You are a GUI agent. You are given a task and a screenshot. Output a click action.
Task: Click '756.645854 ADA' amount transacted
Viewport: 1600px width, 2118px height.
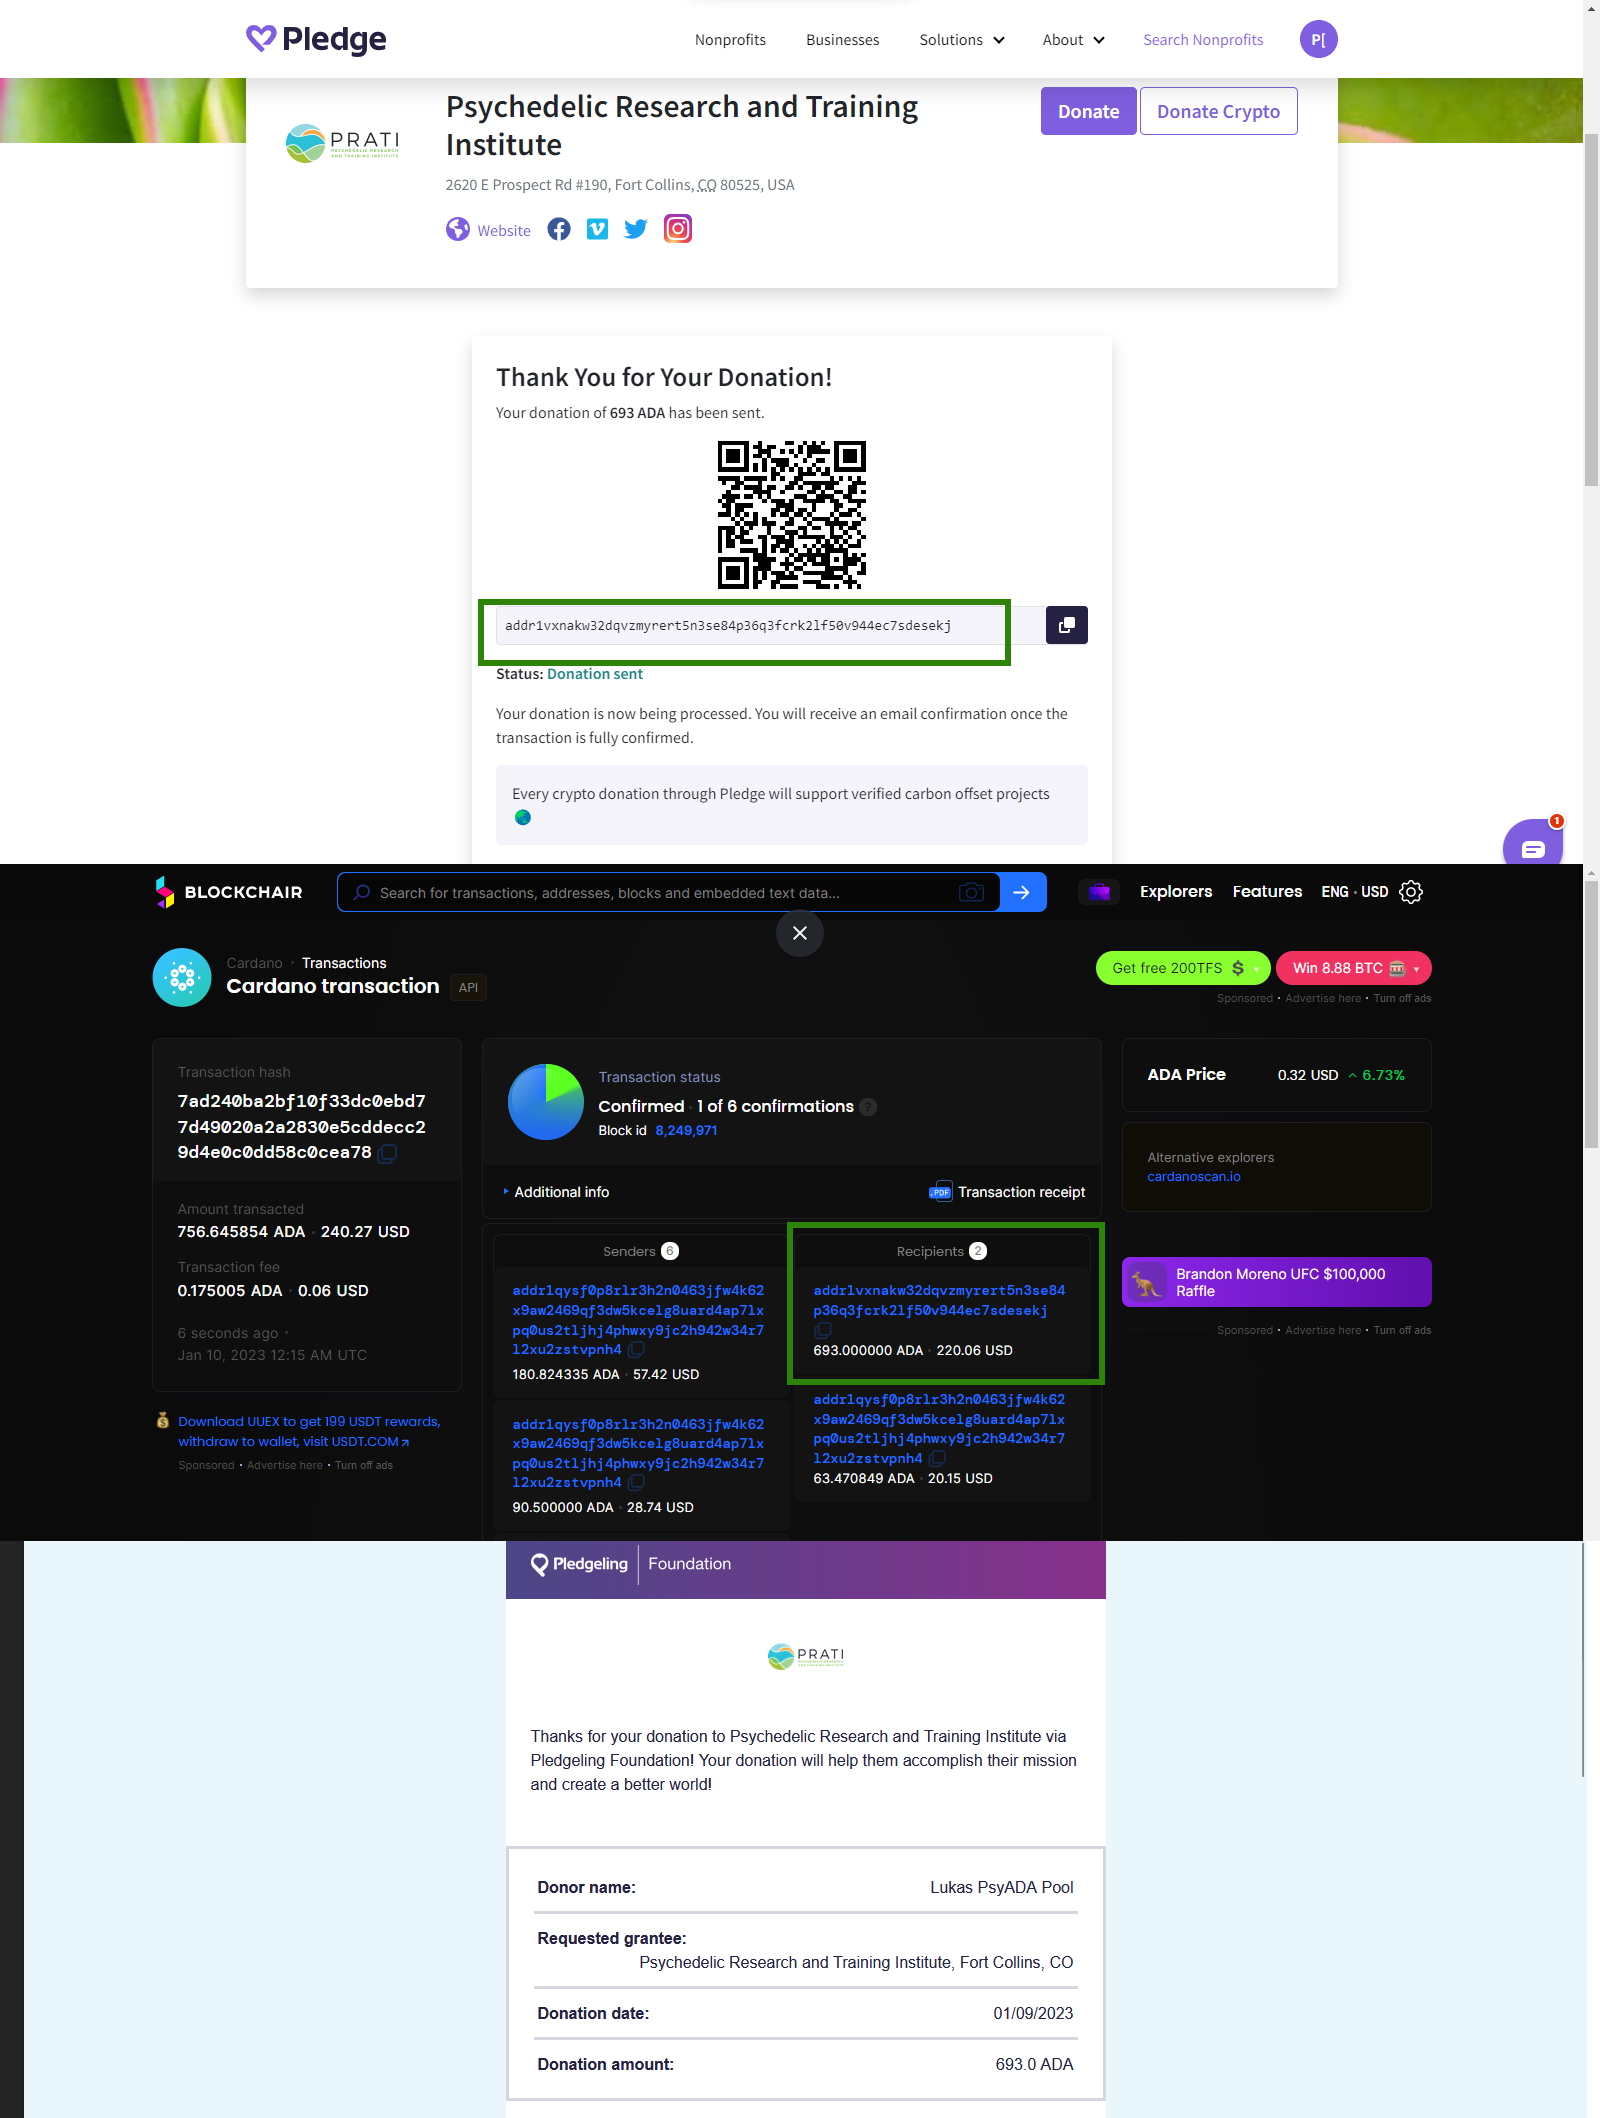click(241, 1232)
